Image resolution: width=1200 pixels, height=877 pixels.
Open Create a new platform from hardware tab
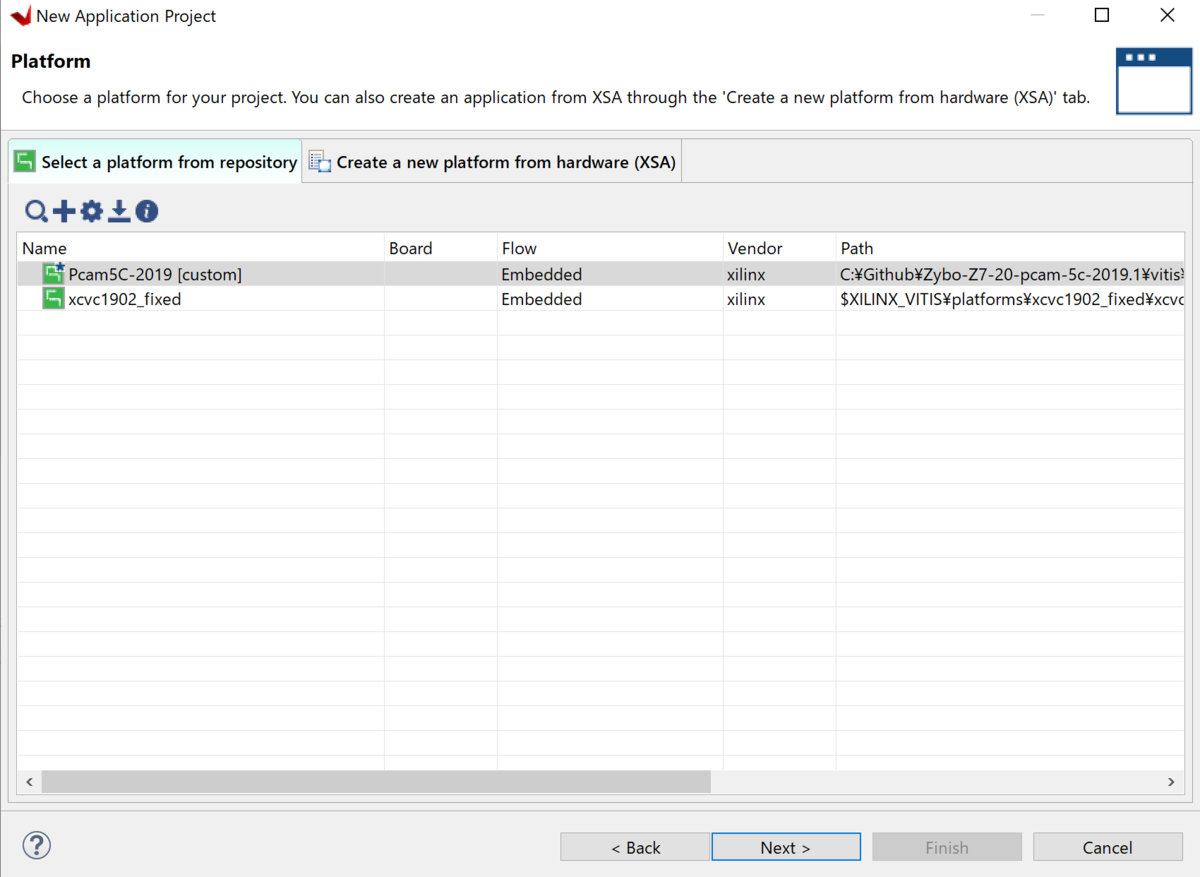tap(492, 162)
